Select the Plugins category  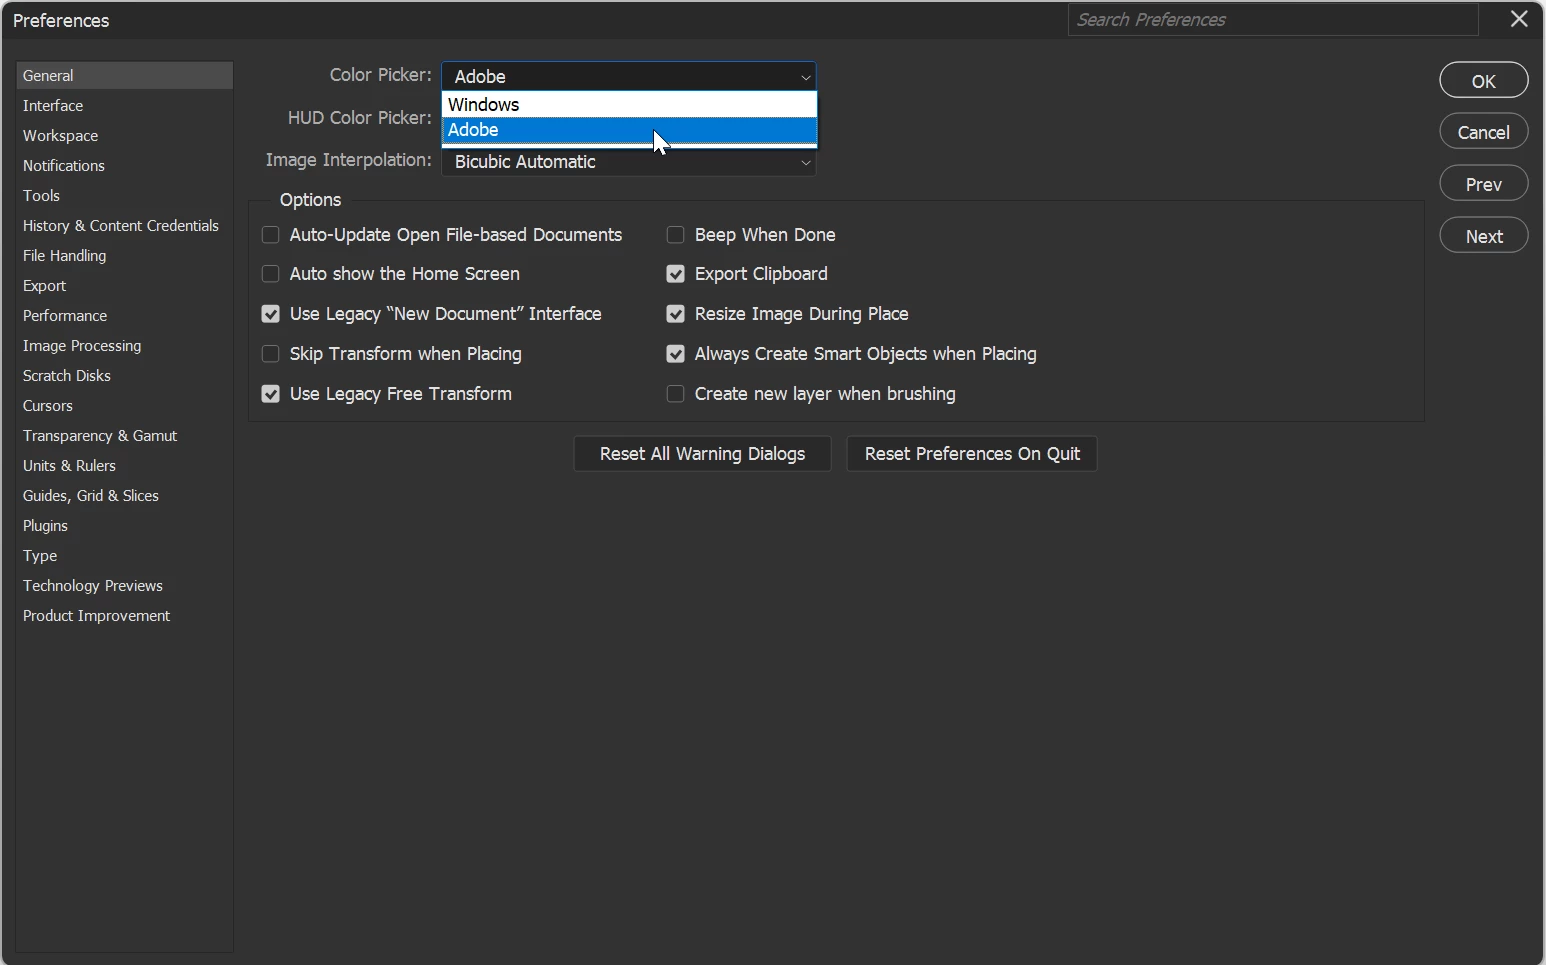[125, 526]
